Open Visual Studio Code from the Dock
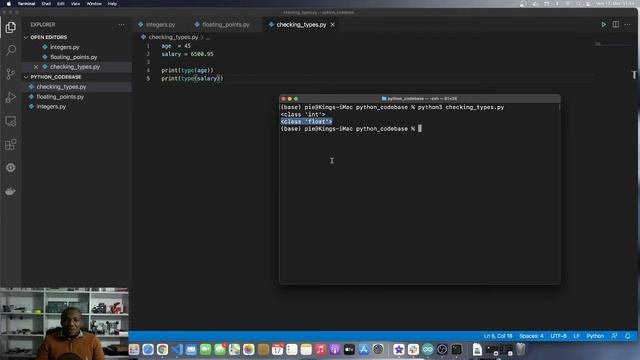This screenshot has width=640, height=360. pos(177,349)
